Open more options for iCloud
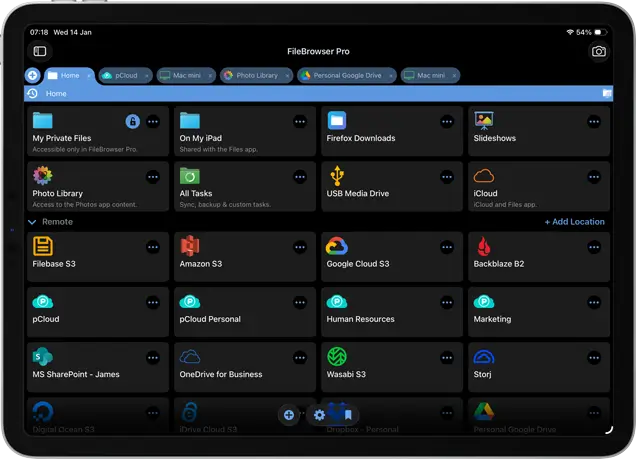 coord(594,177)
